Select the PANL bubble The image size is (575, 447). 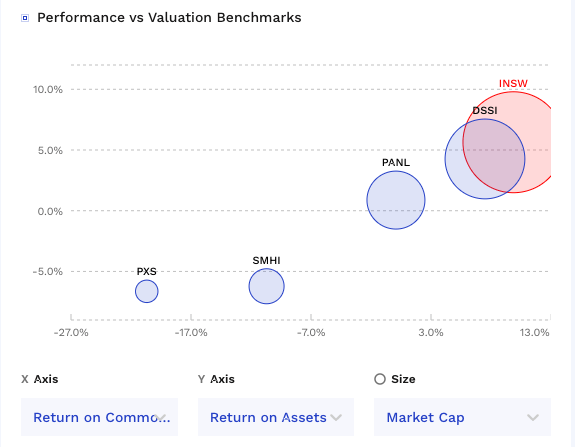point(396,200)
